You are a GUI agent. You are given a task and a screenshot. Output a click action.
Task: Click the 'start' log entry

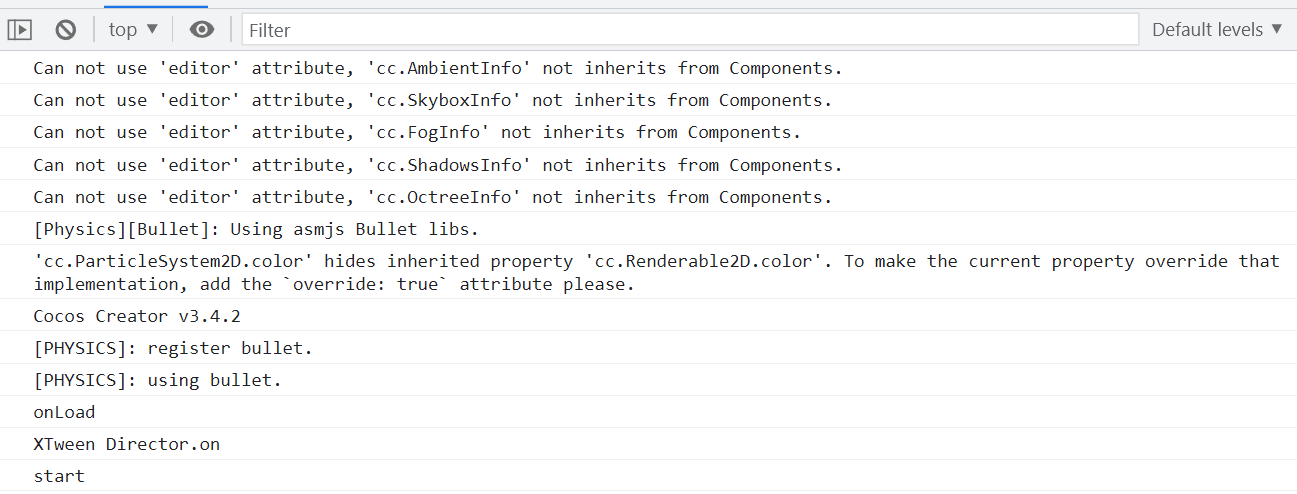[59, 476]
